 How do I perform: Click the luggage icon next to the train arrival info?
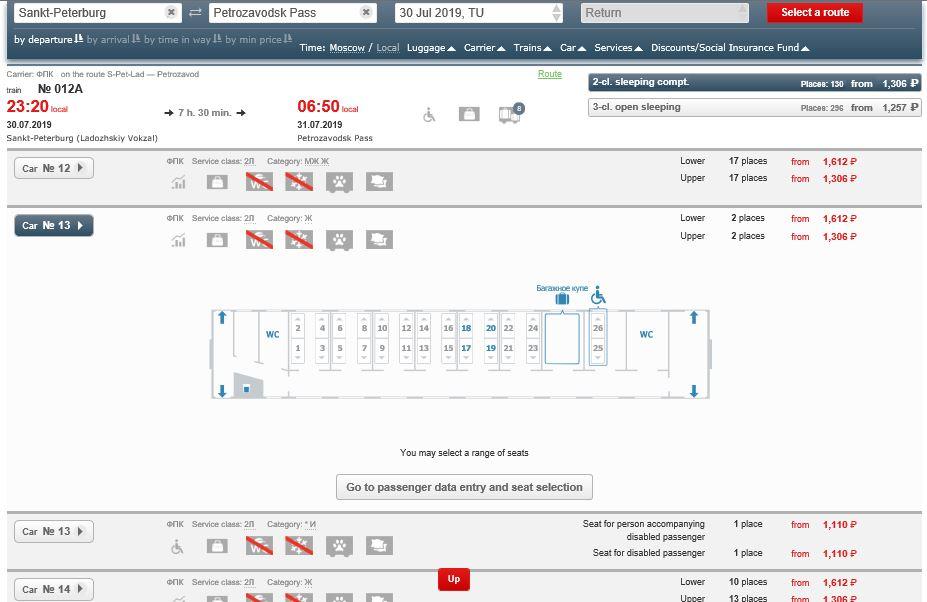(469, 114)
